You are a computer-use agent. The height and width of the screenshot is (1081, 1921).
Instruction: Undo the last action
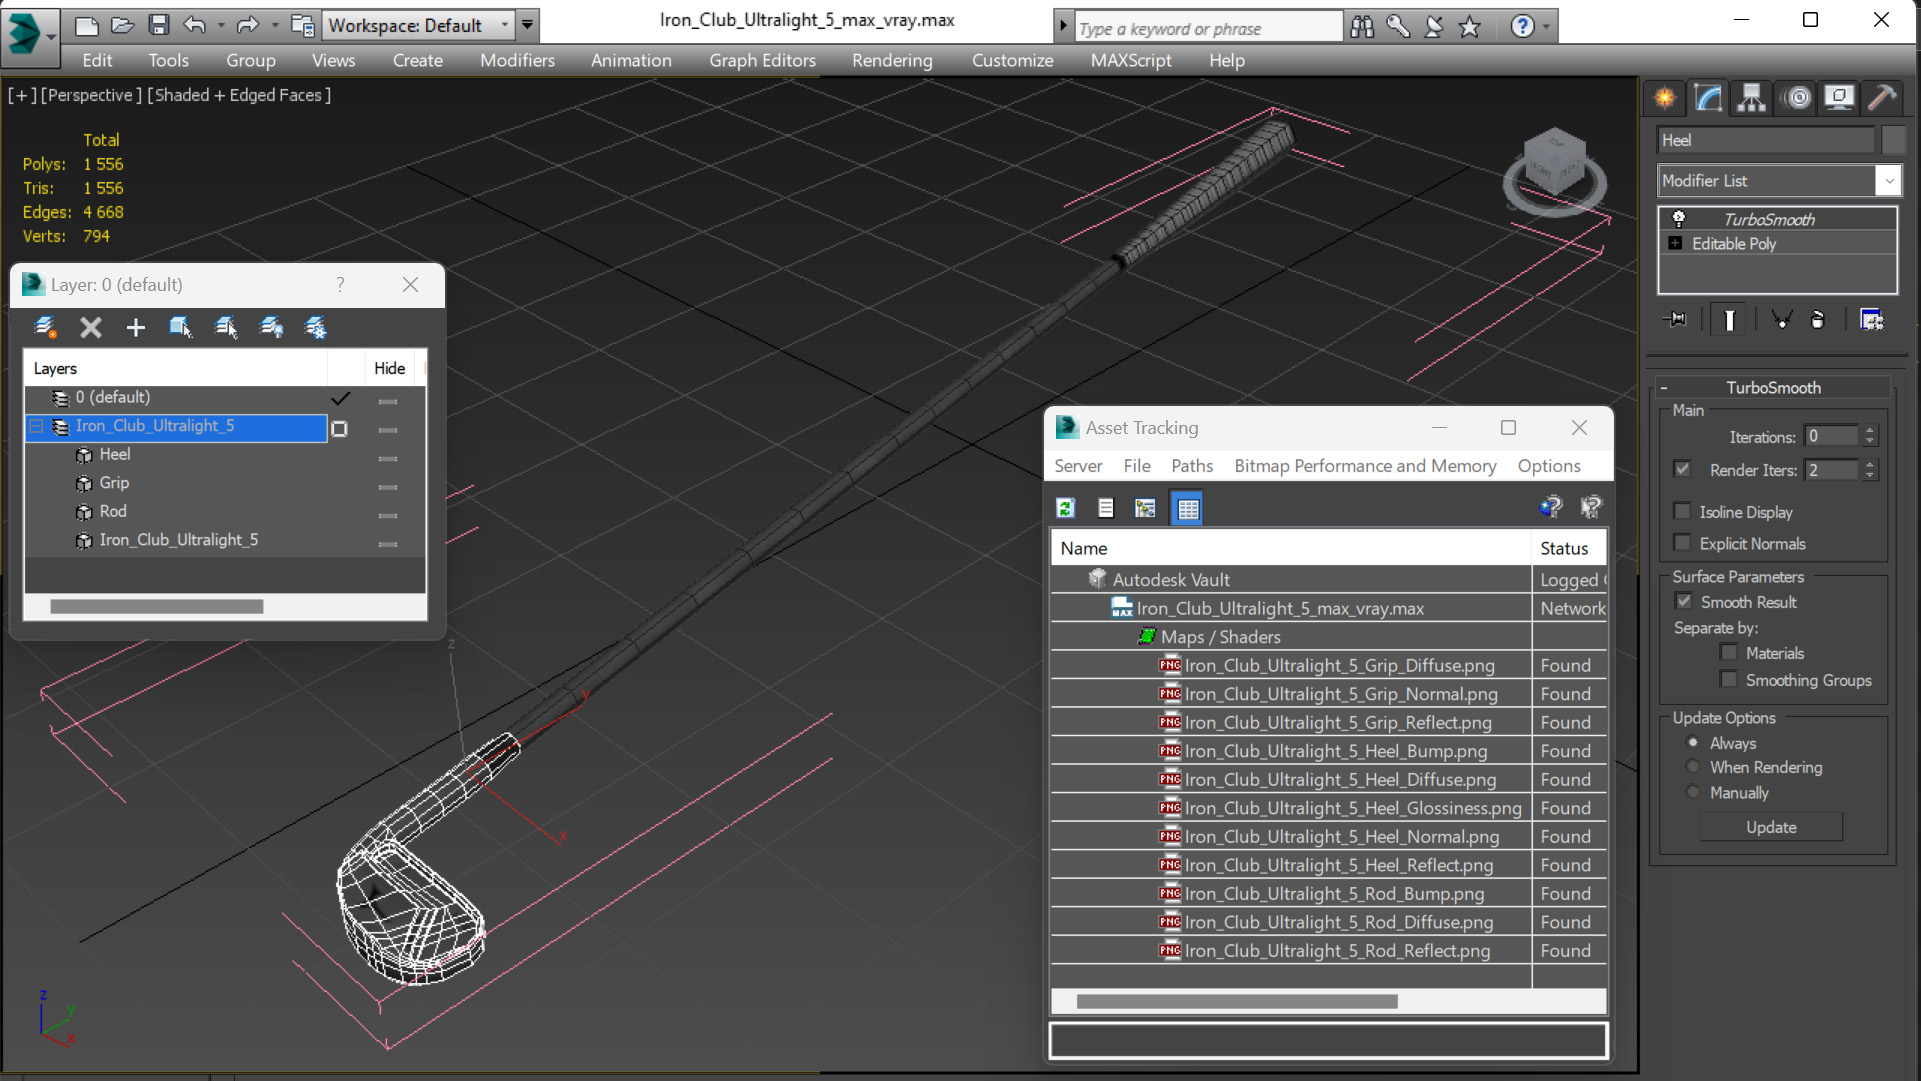195,26
